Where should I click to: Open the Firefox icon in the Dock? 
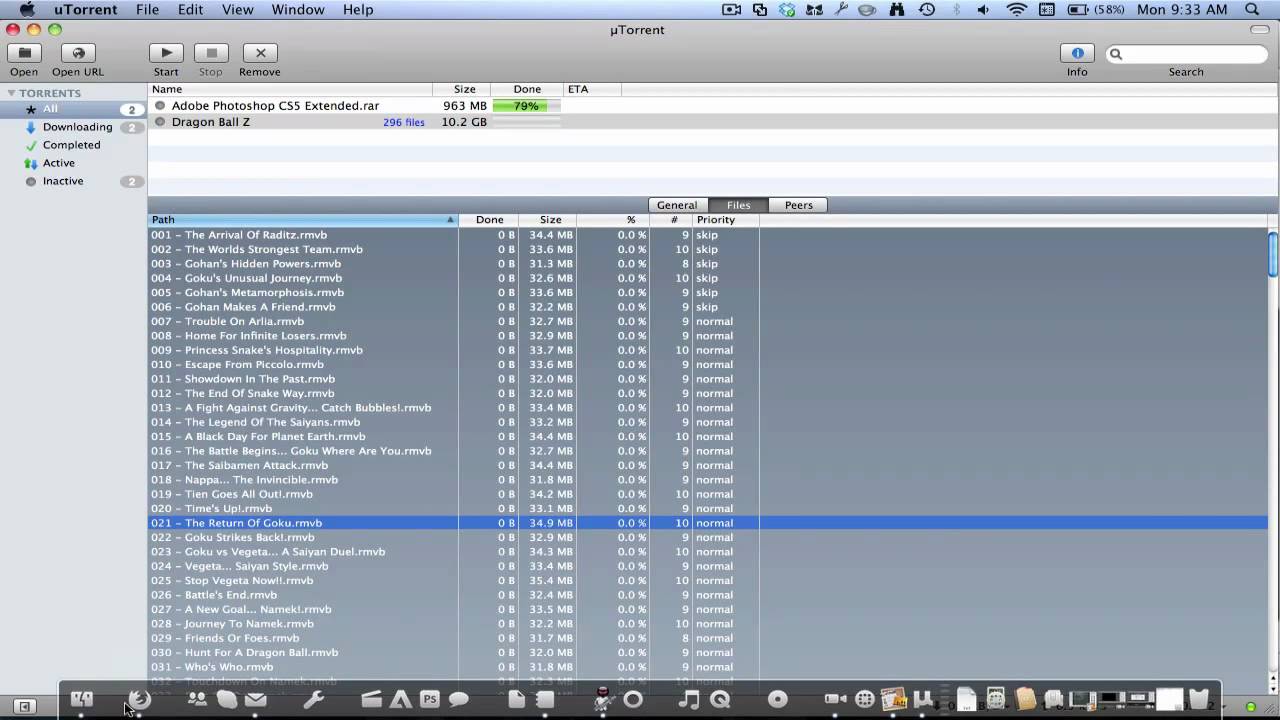140,699
